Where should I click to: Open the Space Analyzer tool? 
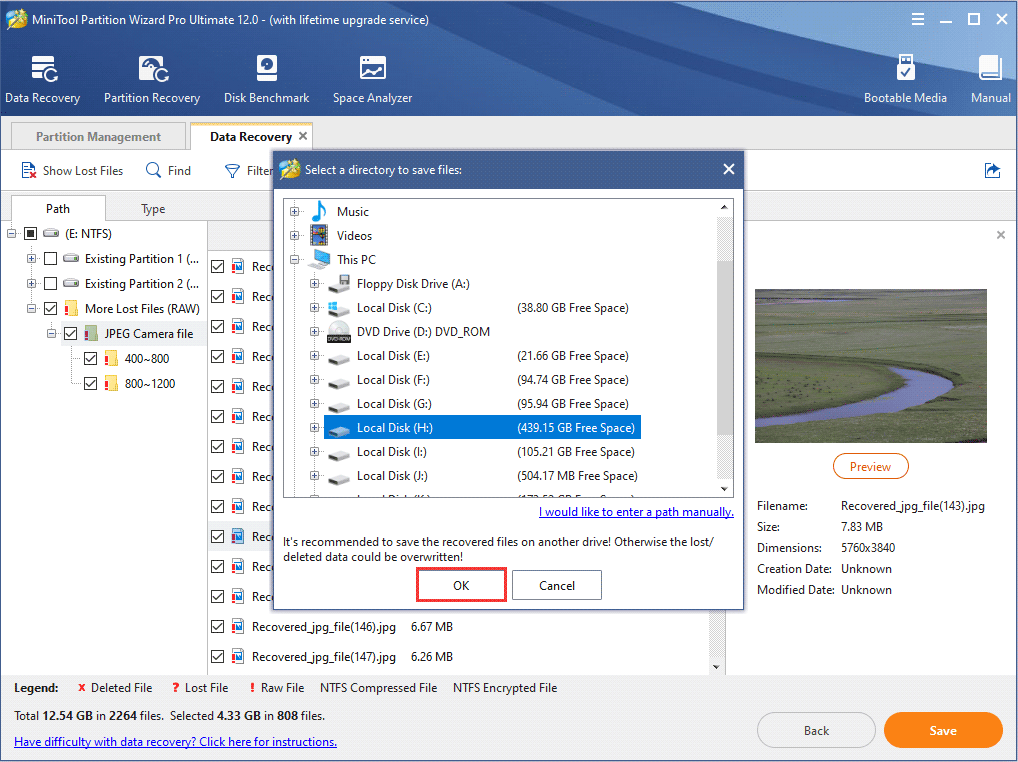(x=373, y=70)
